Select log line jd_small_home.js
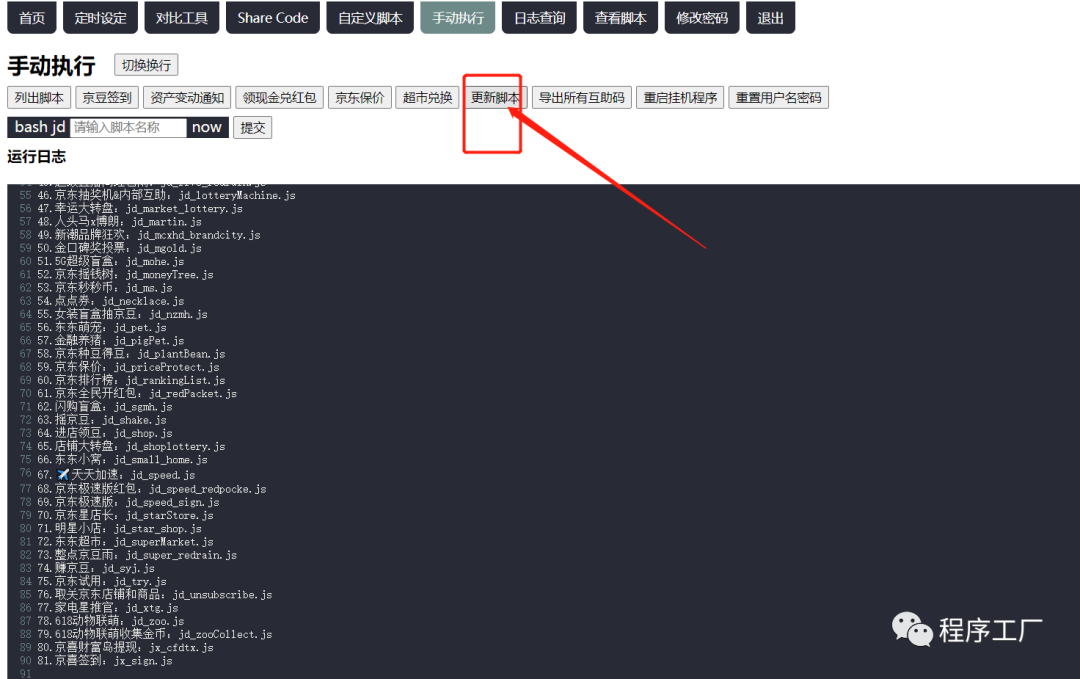The image size is (1080, 679). click(122, 460)
